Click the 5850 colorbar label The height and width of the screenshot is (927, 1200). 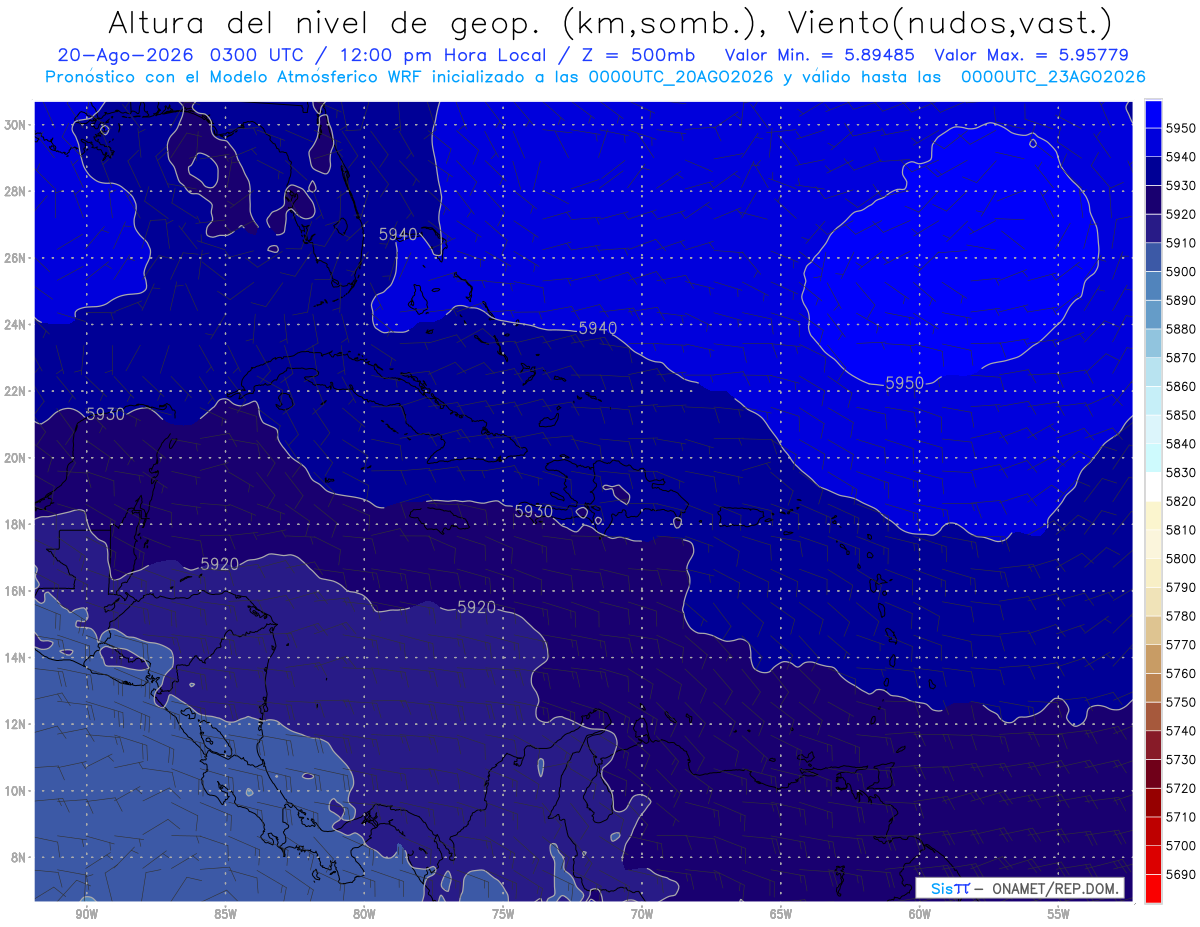1181,415
